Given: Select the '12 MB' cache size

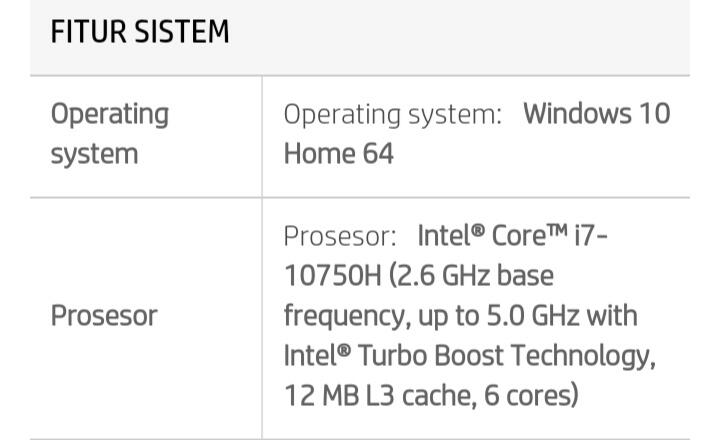Looking at the screenshot, I should (x=321, y=396).
